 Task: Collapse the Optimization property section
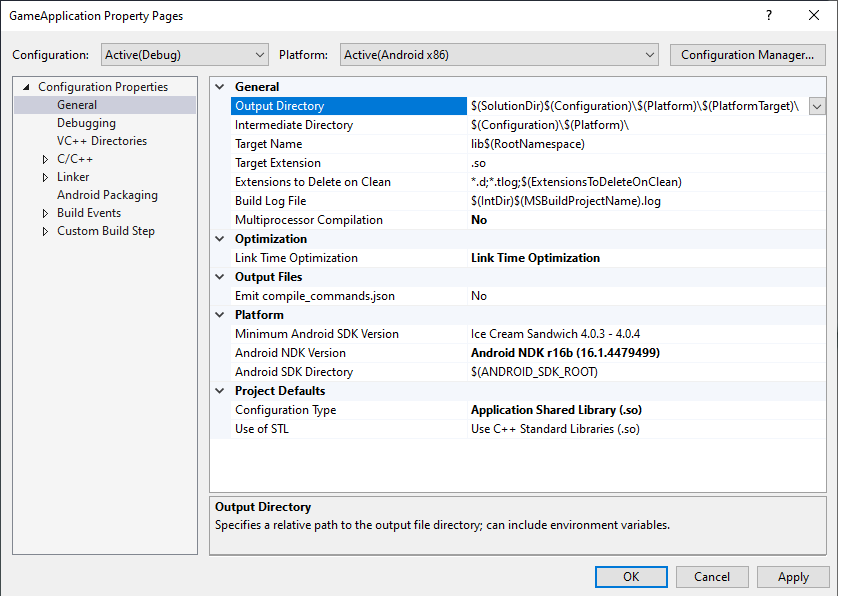click(221, 239)
